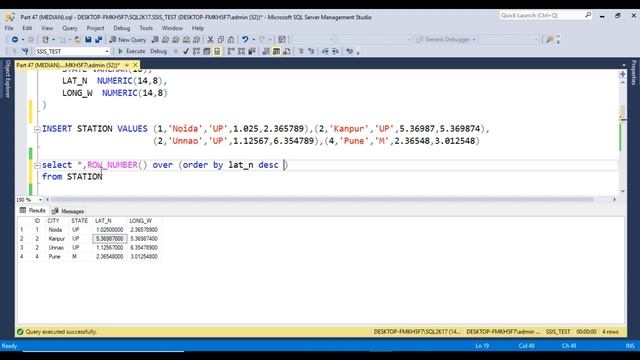640x360 pixels.
Task: Click the Save All icon
Action: pos(99,40)
